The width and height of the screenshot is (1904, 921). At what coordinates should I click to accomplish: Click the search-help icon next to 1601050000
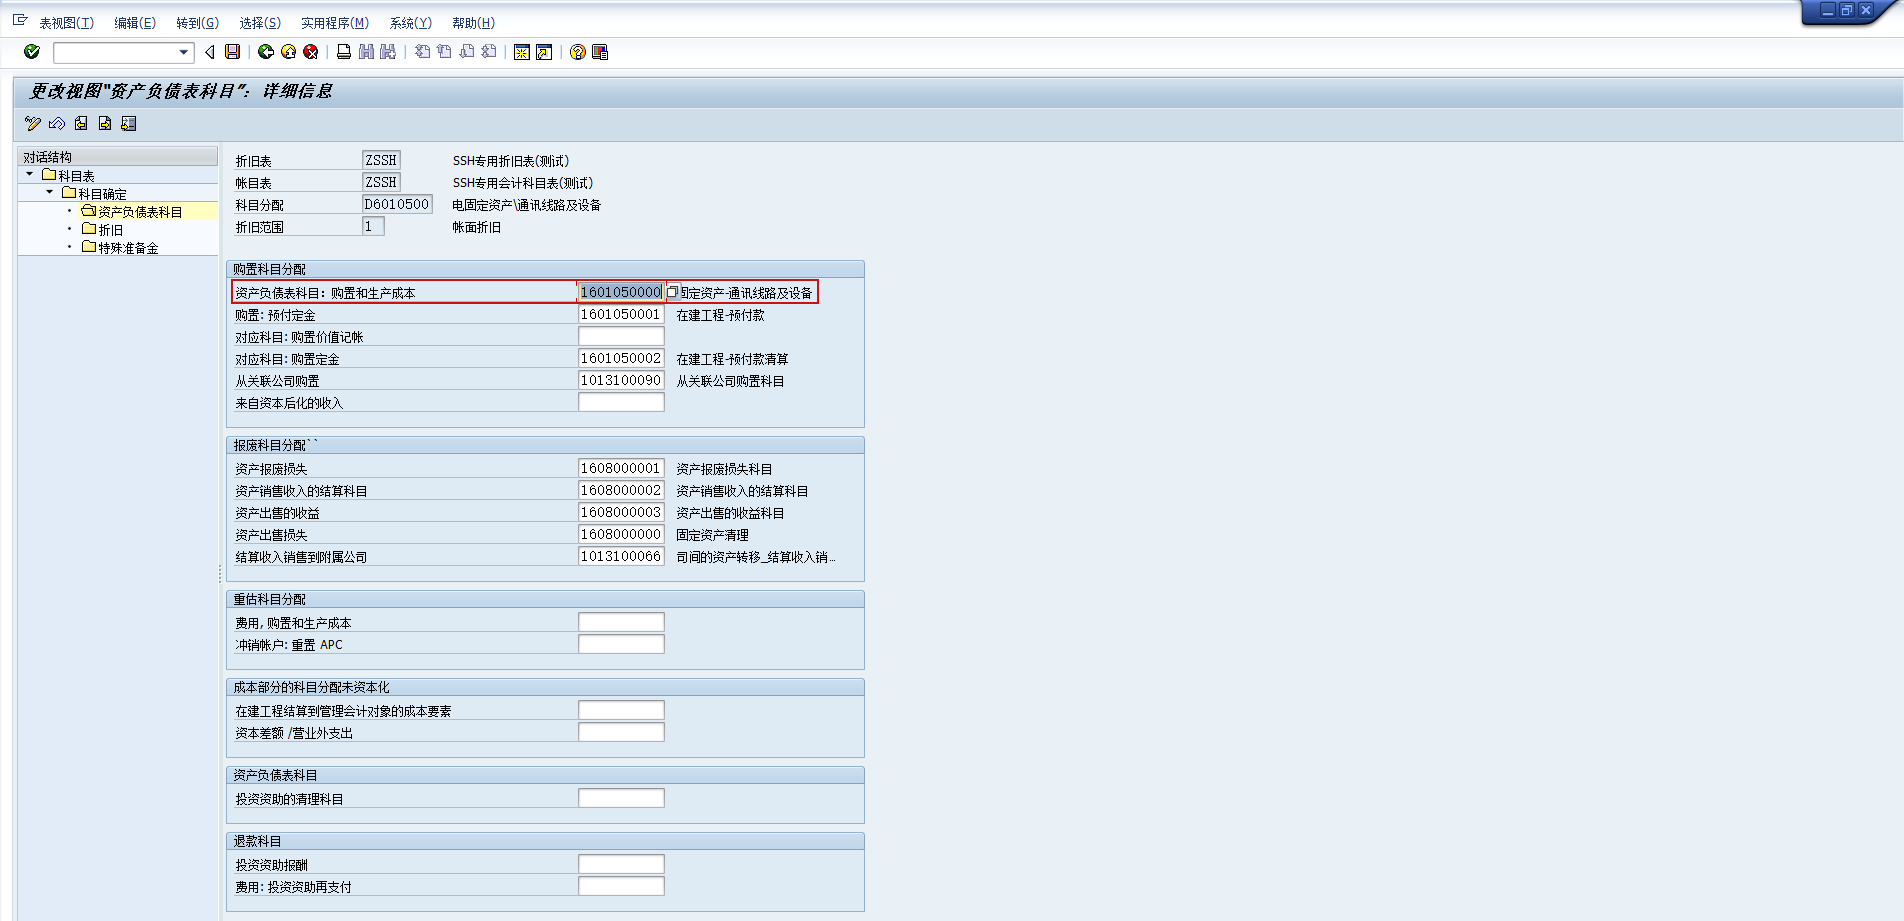tap(673, 292)
